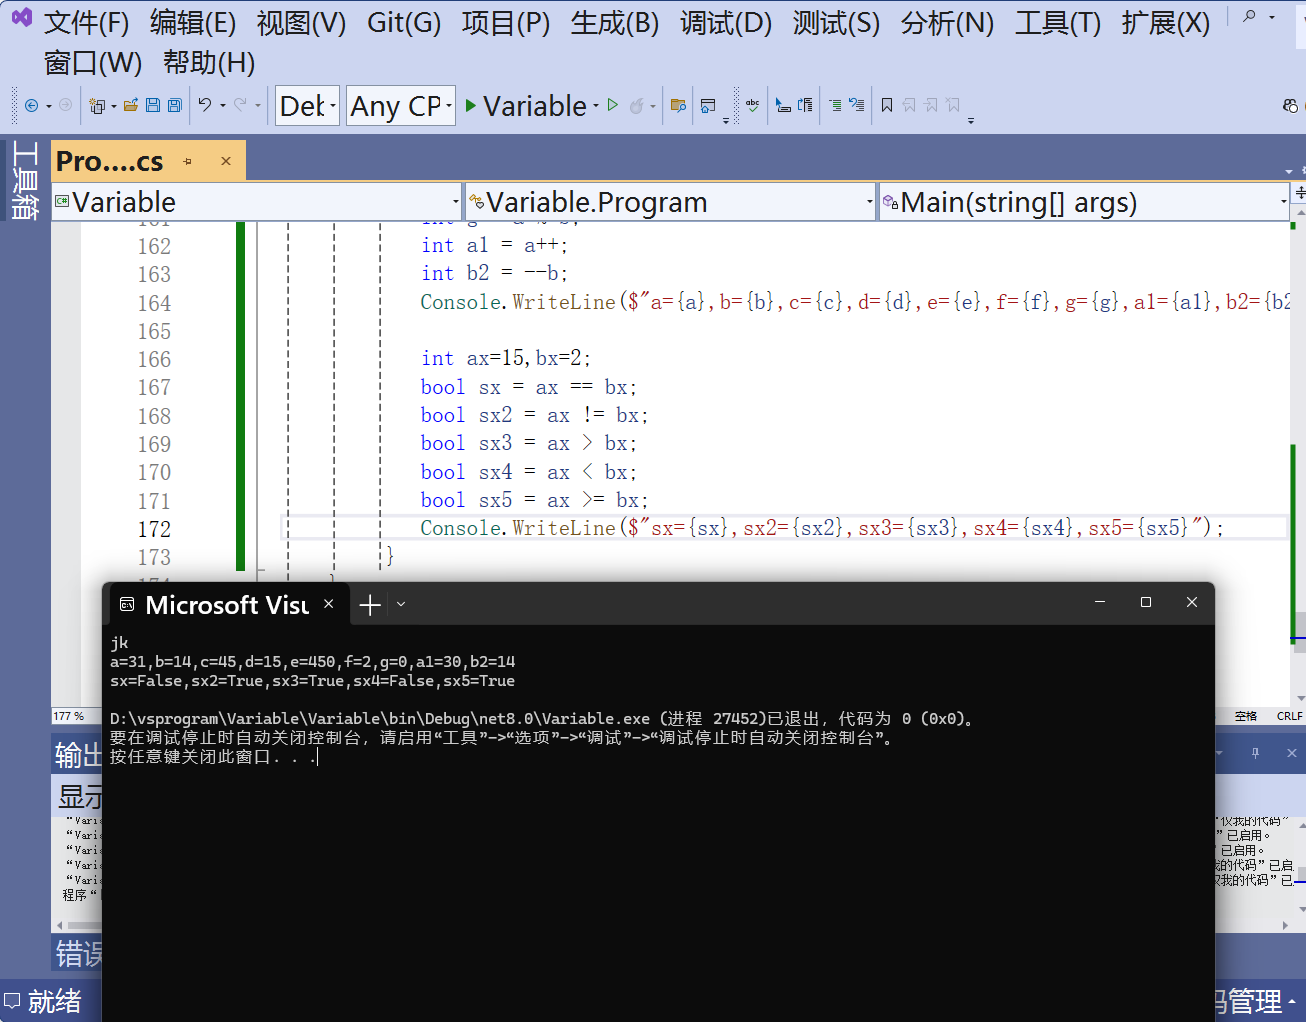Image resolution: width=1306 pixels, height=1022 pixels.
Task: Click the 空格 indentation indicator
Action: coord(1246,716)
